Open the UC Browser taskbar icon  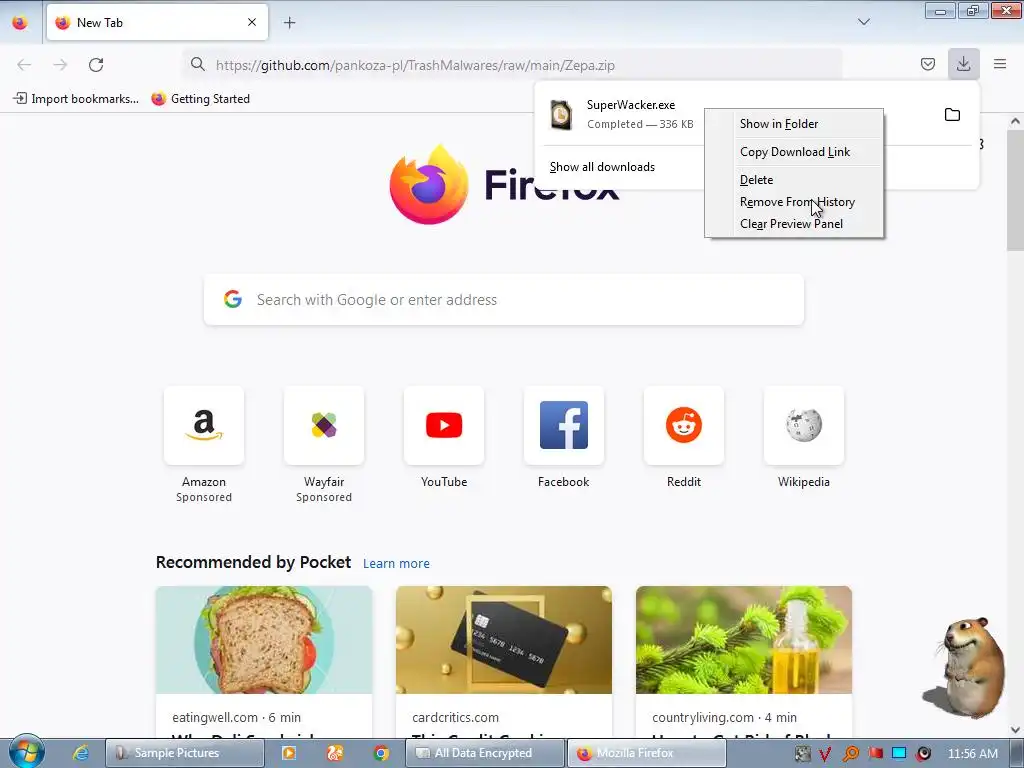point(335,753)
